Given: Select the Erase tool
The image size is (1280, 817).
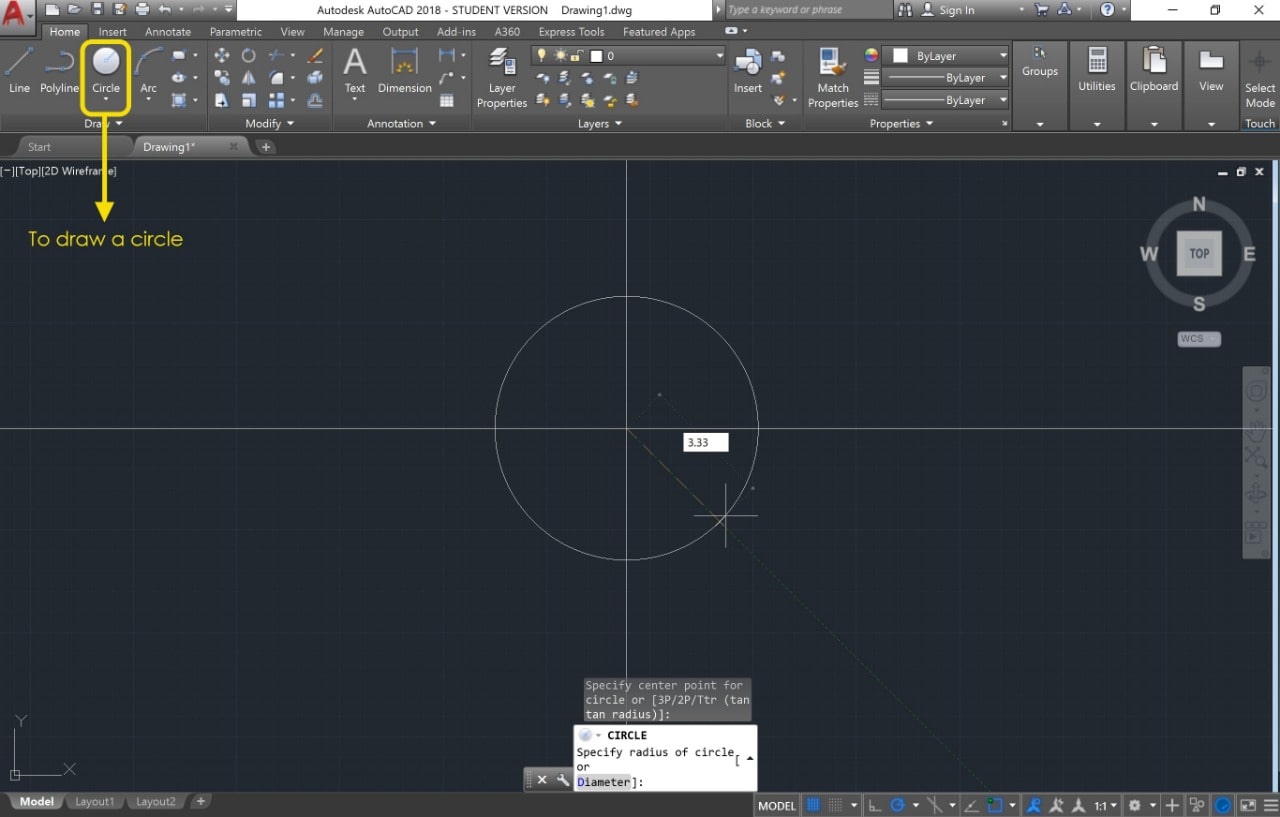Looking at the screenshot, I should (315, 56).
